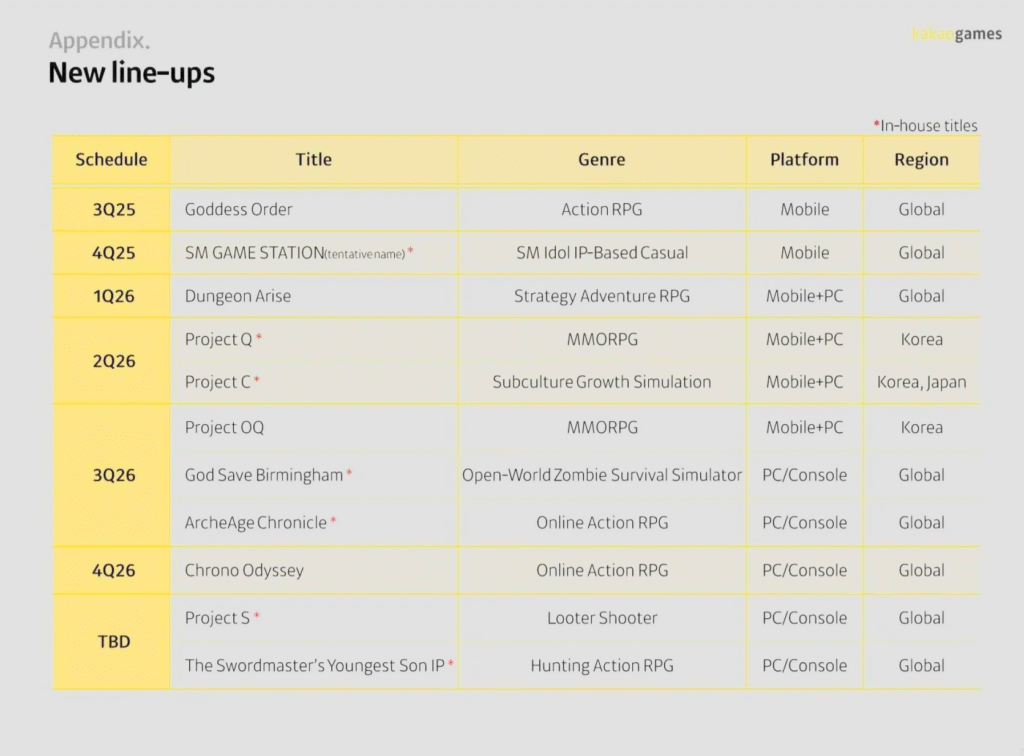Click the 4Q25 schedule cell

pyautogui.click(x=114, y=253)
